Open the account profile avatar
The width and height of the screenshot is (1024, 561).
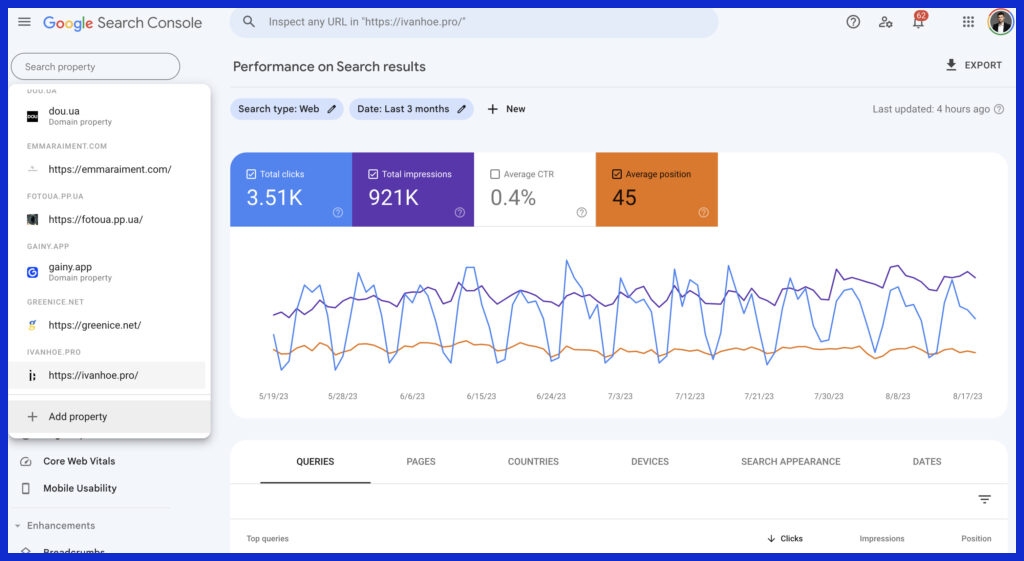(x=1000, y=22)
